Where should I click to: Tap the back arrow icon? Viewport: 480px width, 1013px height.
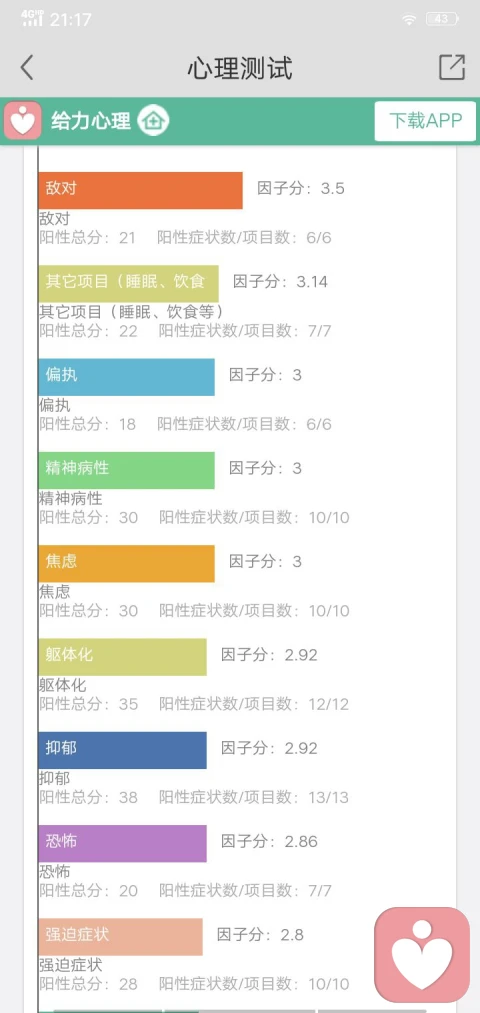pos(26,68)
